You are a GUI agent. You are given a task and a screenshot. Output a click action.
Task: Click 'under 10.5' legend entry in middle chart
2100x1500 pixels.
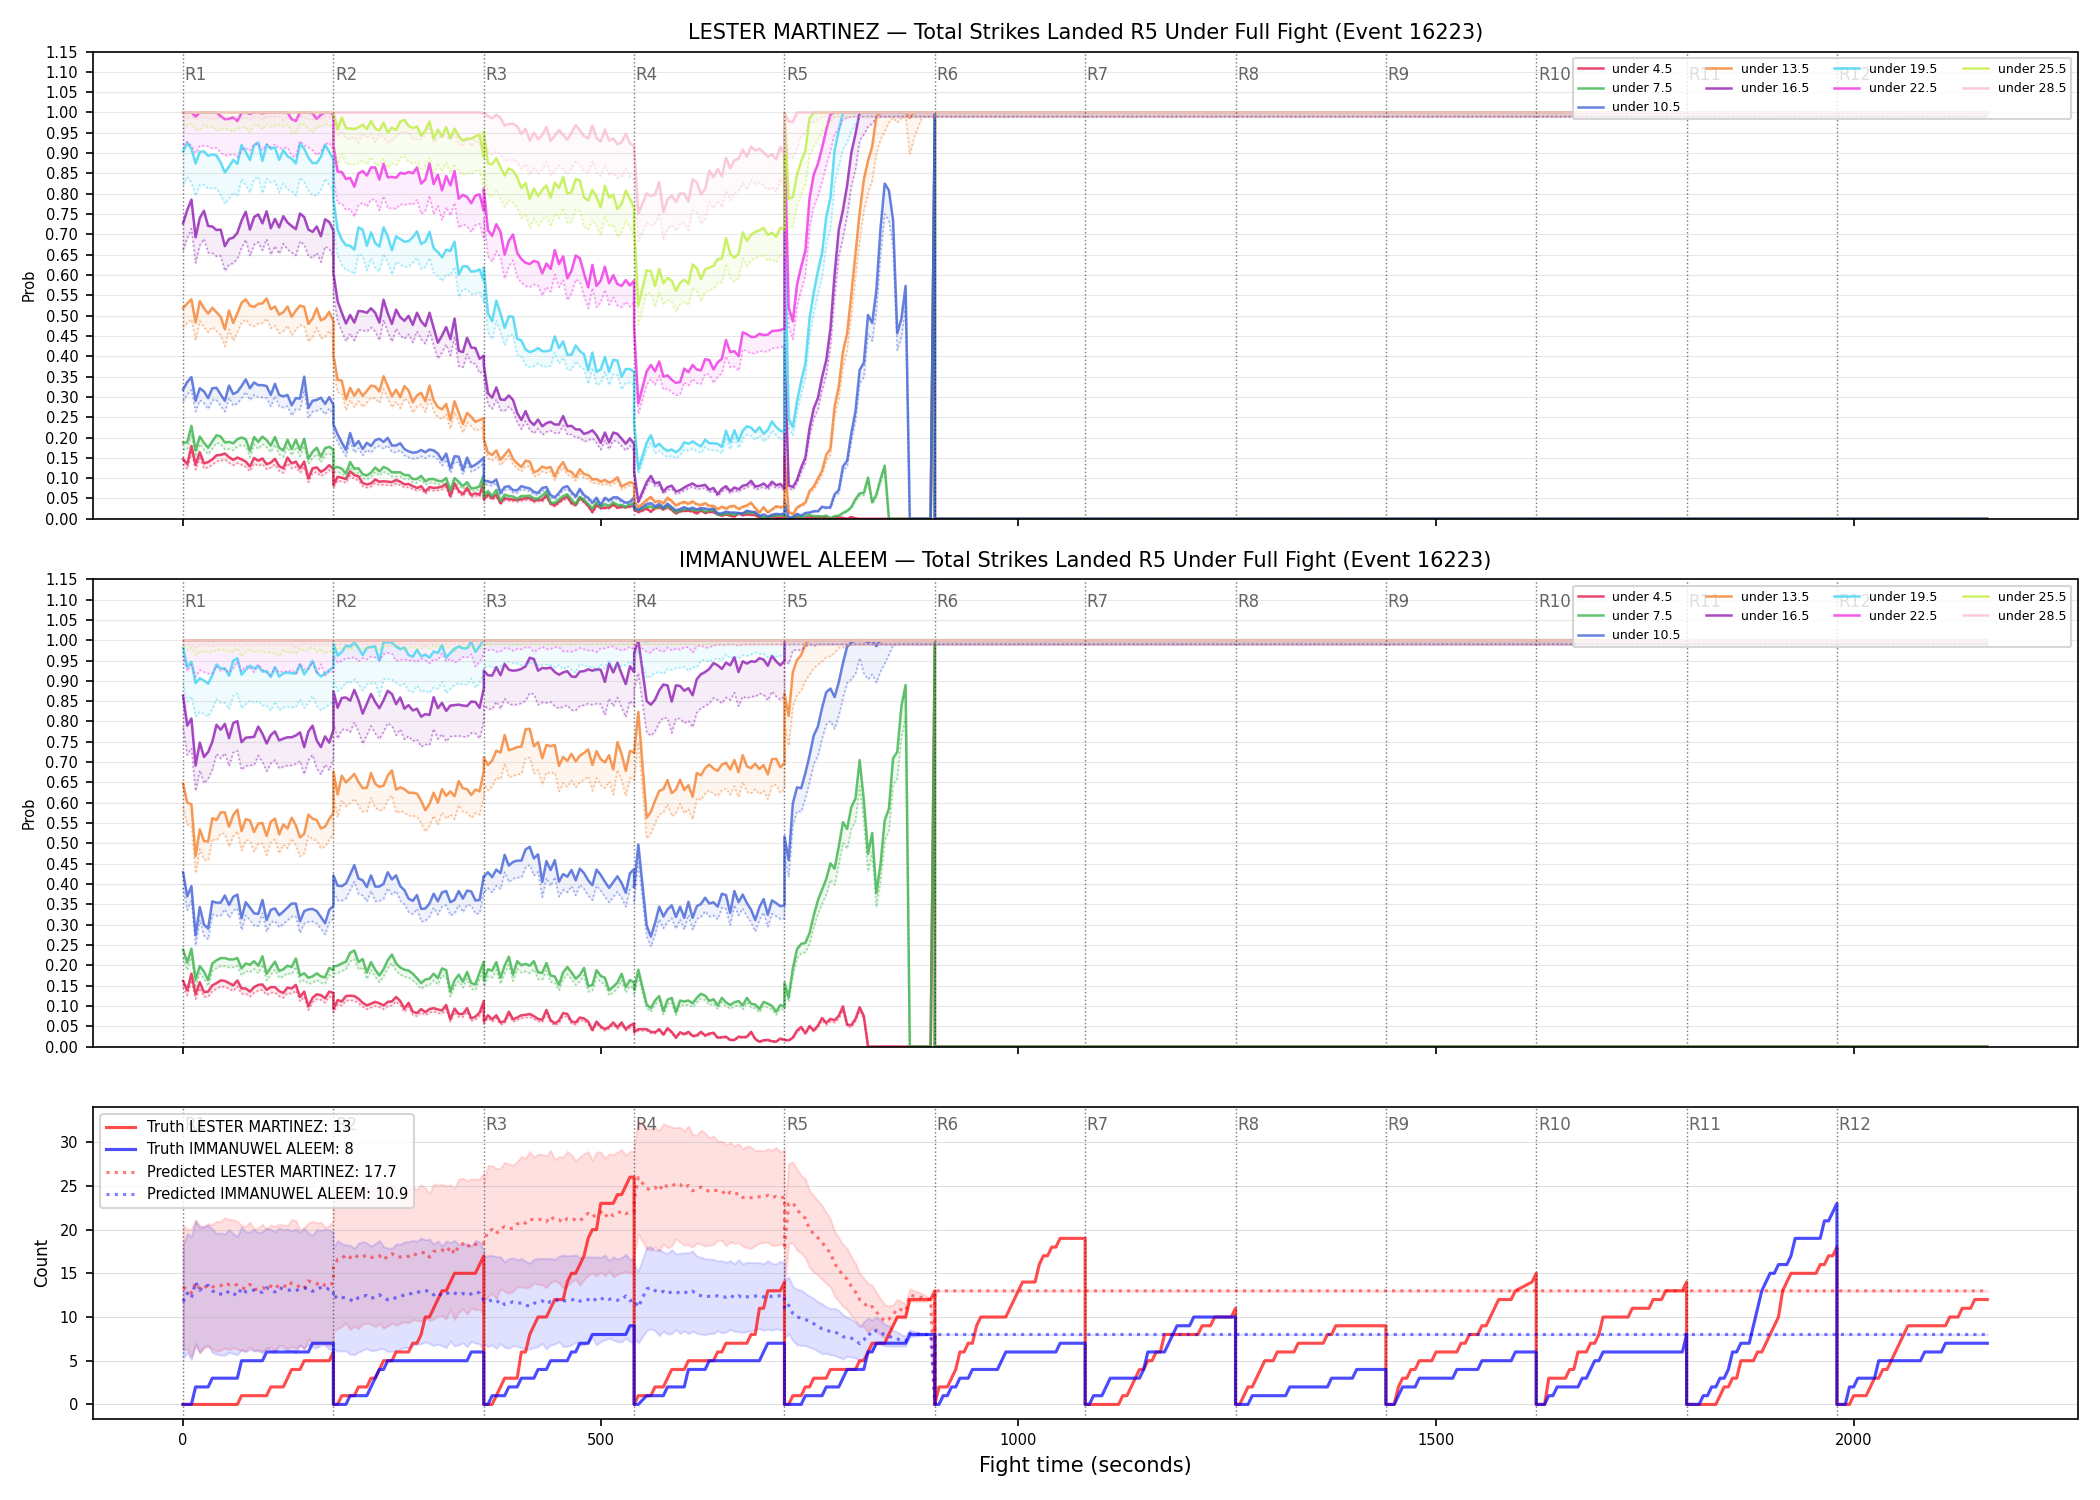[1629, 635]
